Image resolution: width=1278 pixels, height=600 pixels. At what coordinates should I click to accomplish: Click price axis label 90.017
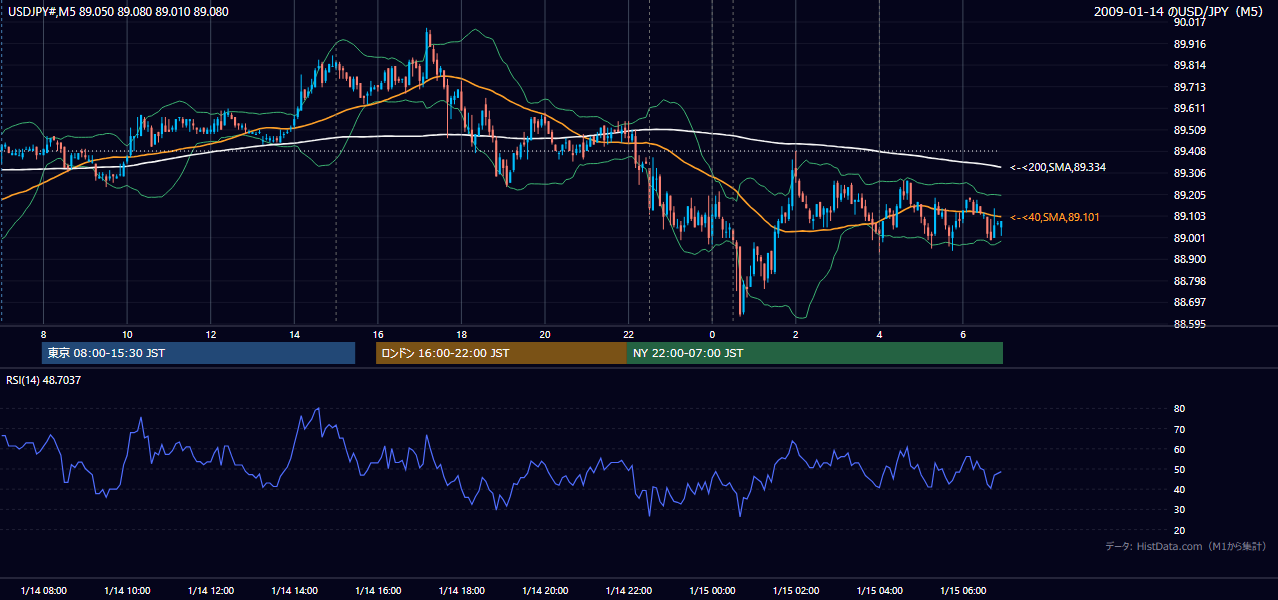(x=1190, y=22)
